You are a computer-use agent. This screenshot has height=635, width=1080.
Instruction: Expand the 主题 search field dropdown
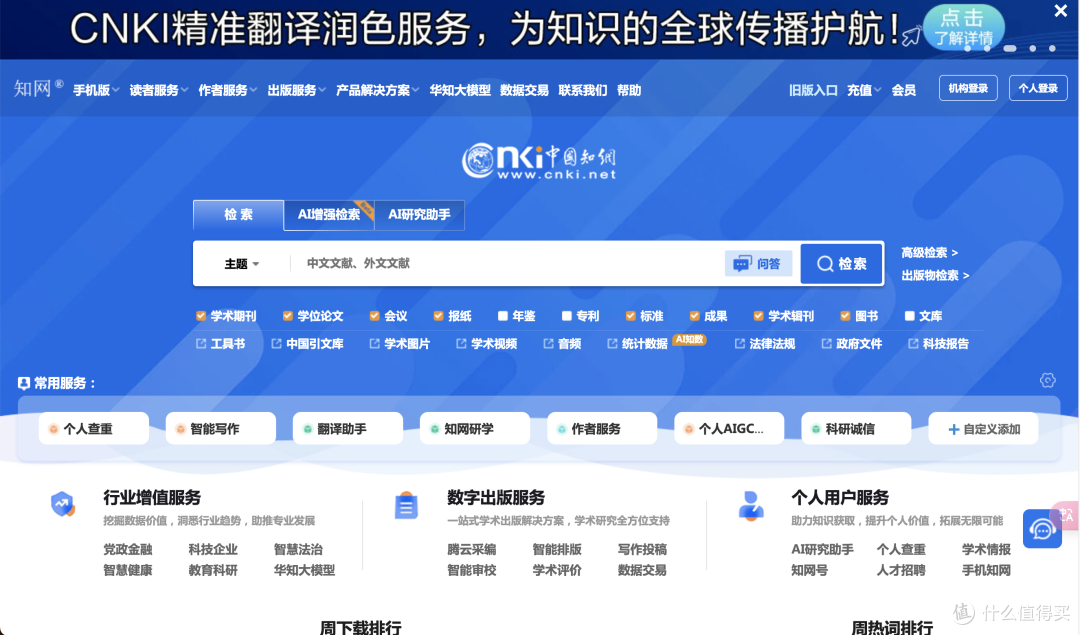pos(242,264)
